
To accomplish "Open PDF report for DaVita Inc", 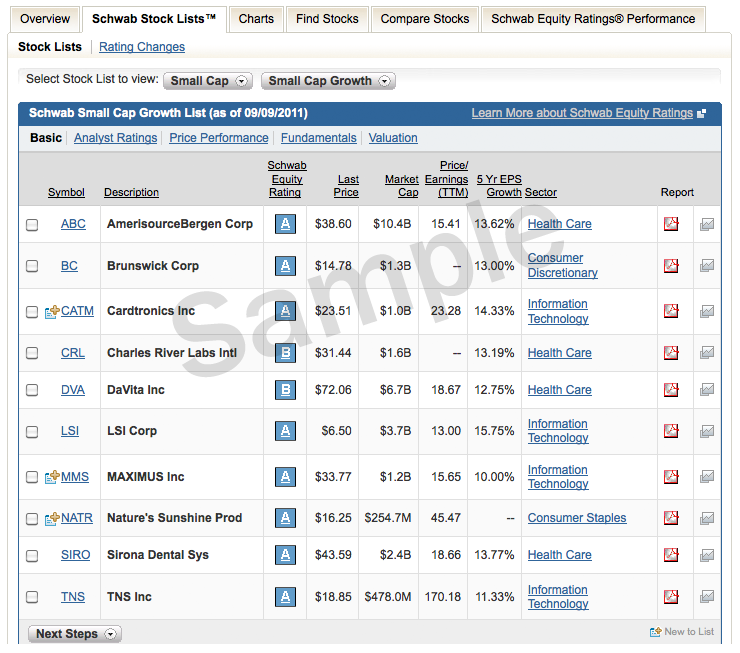I will tap(671, 390).
